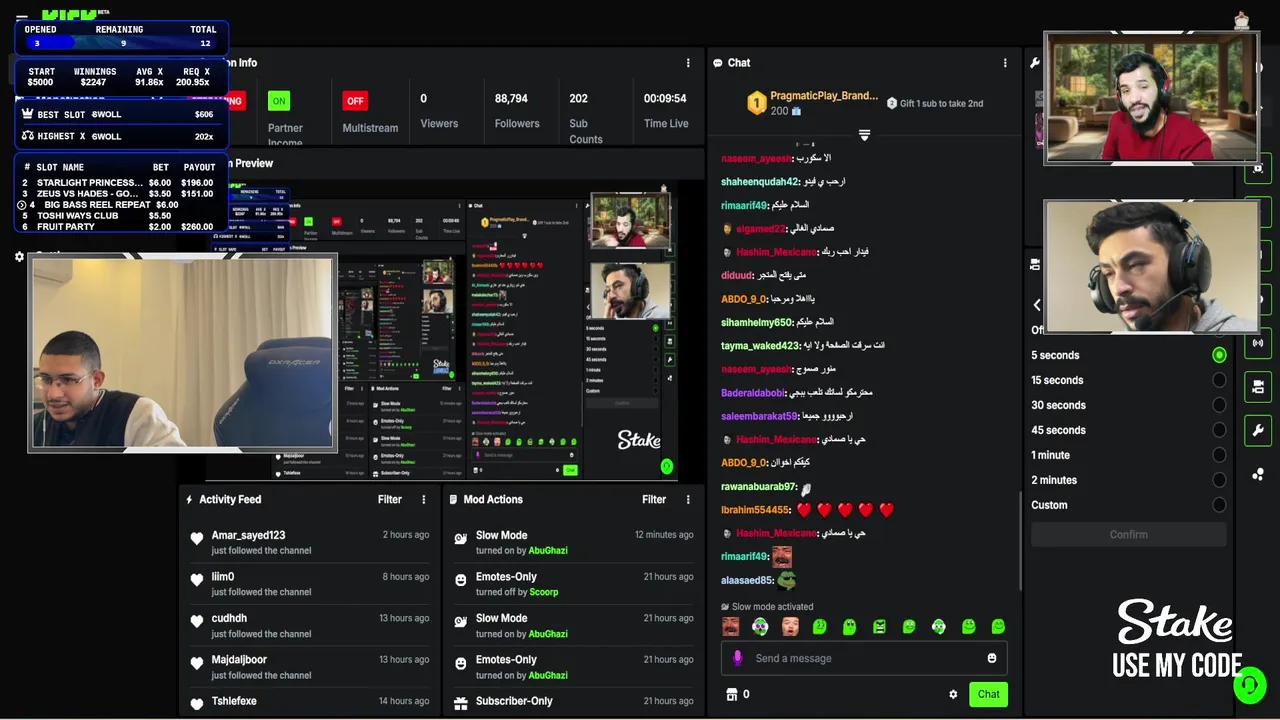Click the snail icon by Slow mode activated
The height and width of the screenshot is (720, 1280).
point(725,607)
